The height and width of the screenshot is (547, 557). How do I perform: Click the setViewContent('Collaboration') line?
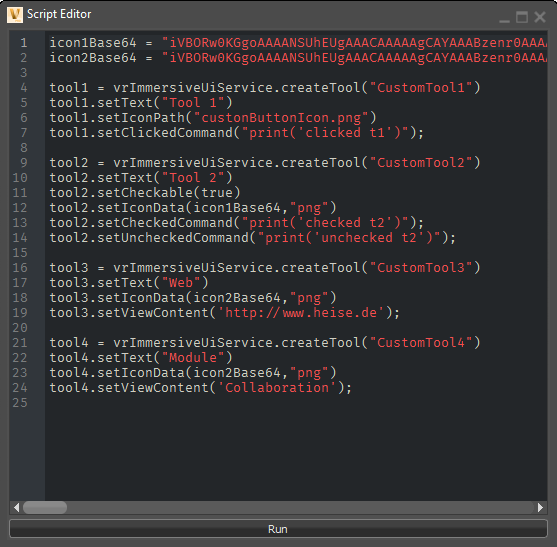200,388
